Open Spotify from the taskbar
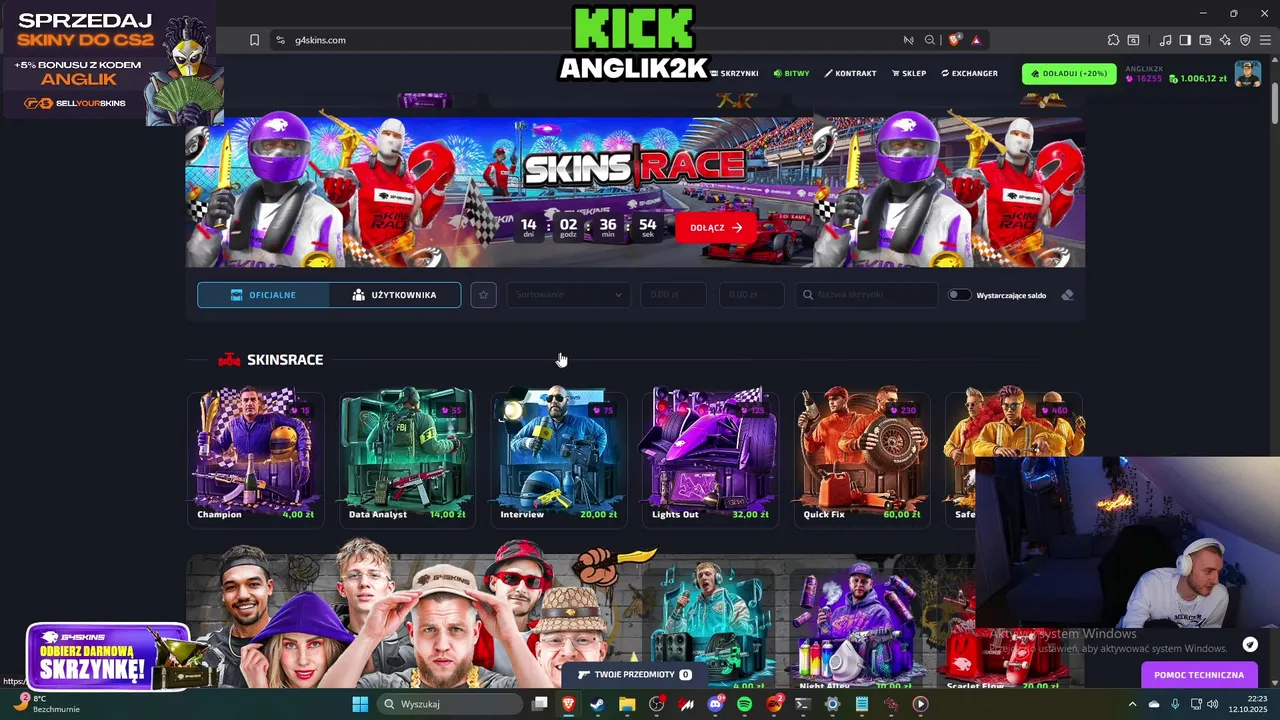Screen dimensions: 1280x720 (x=744, y=704)
